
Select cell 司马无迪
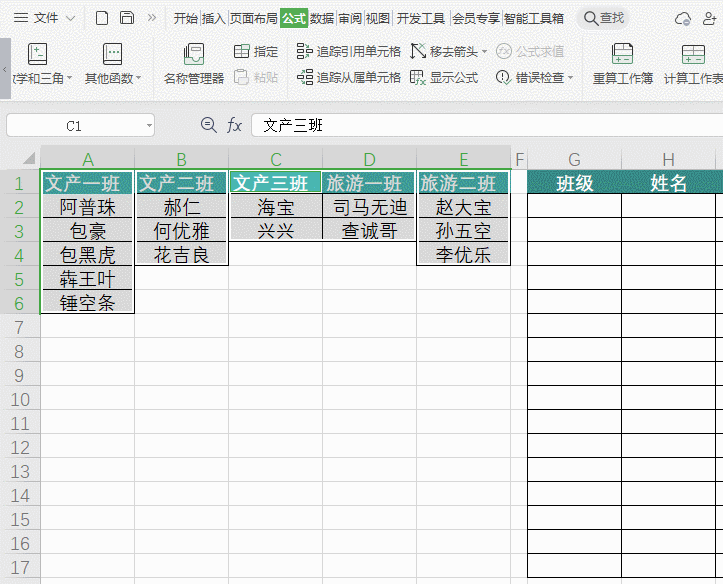(x=369, y=207)
